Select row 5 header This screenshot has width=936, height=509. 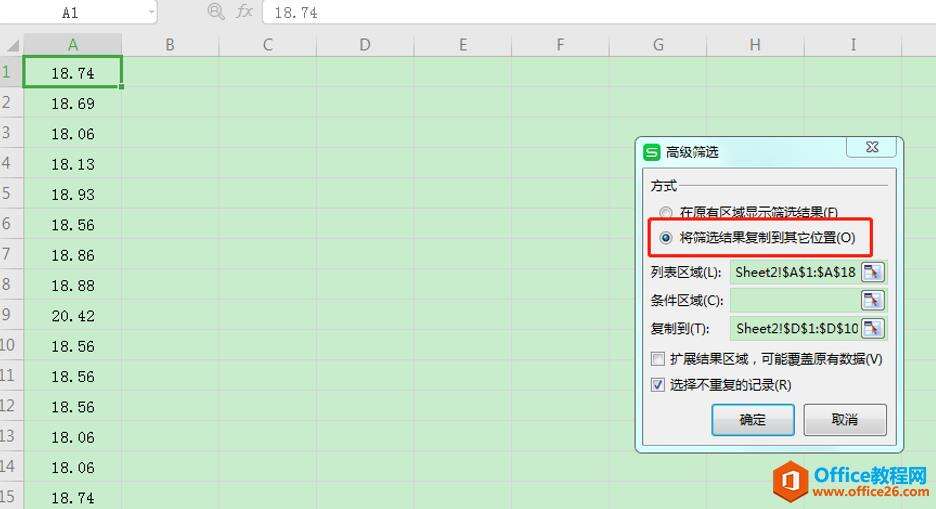point(11,193)
